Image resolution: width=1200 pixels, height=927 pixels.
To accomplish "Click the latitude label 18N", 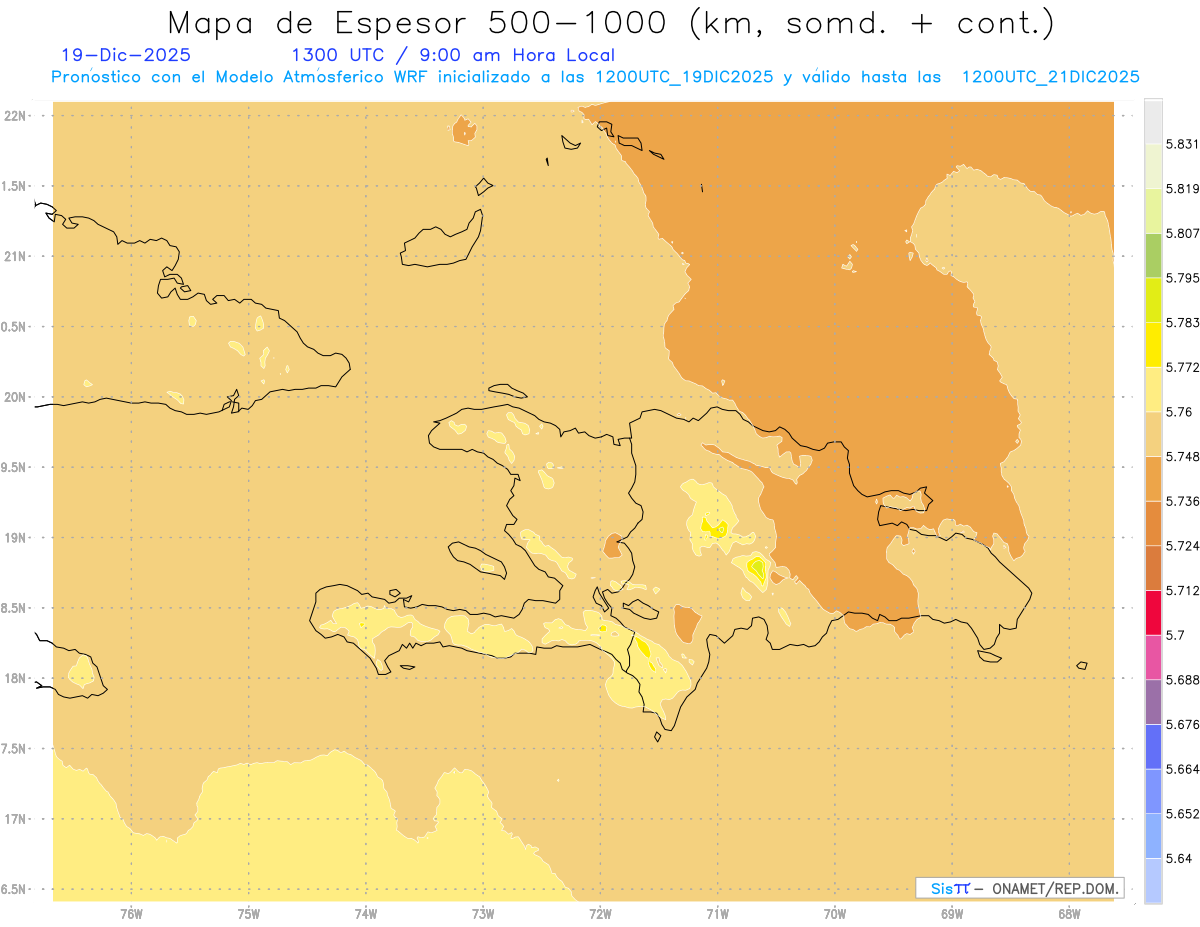I will point(15,678).
